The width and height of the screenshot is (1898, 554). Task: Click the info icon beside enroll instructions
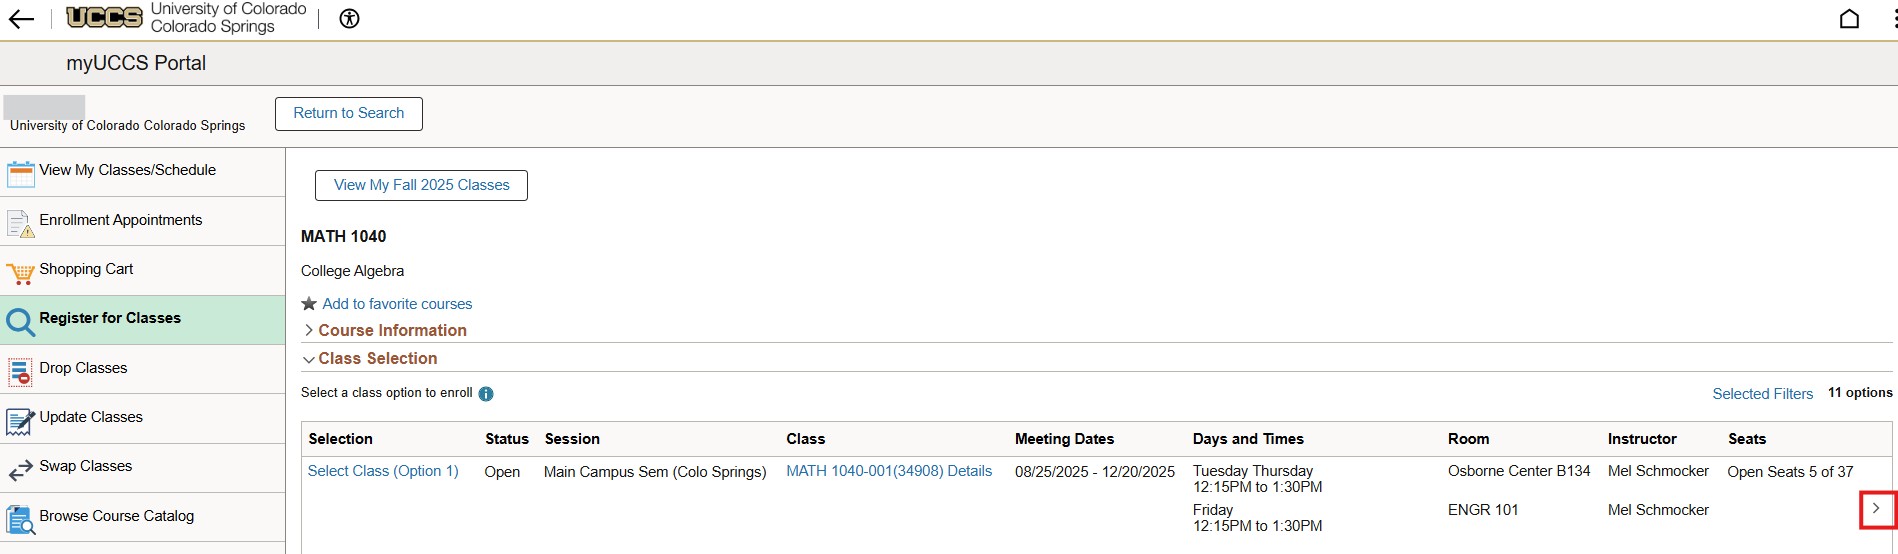(486, 394)
